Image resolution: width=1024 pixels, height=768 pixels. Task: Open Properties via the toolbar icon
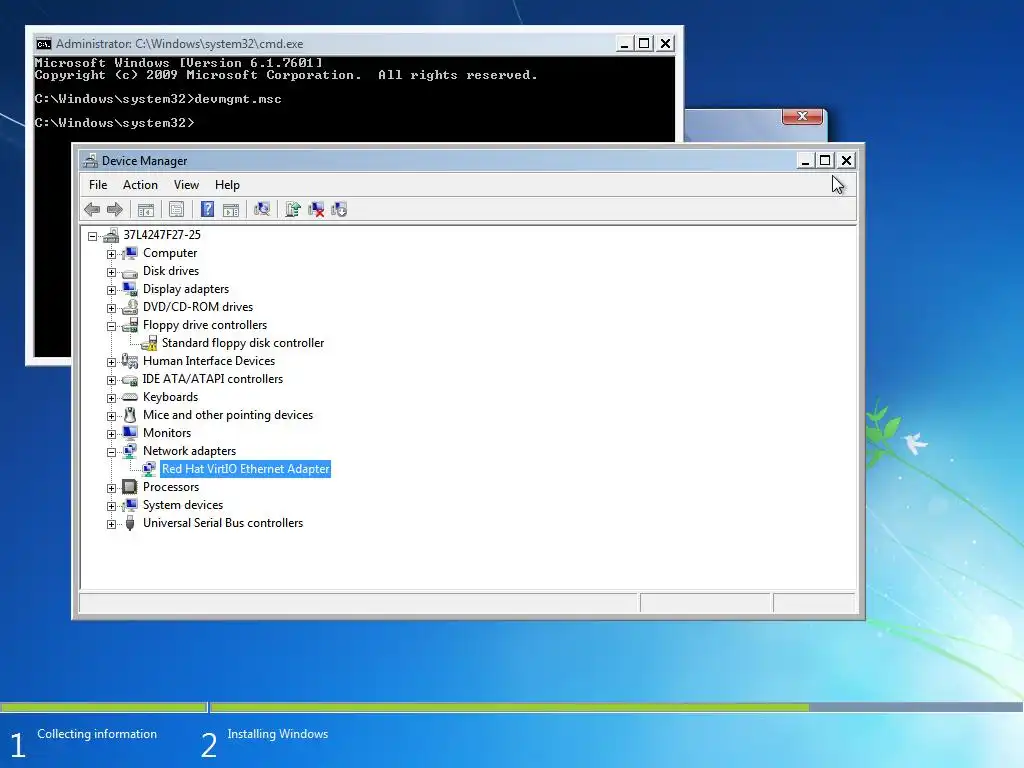176,210
